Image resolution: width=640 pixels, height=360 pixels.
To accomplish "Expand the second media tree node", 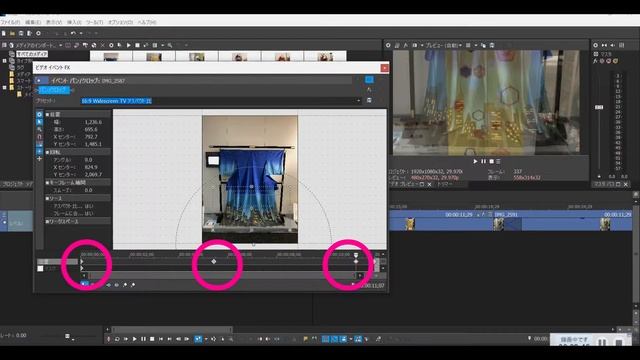I will click(x=4, y=61).
